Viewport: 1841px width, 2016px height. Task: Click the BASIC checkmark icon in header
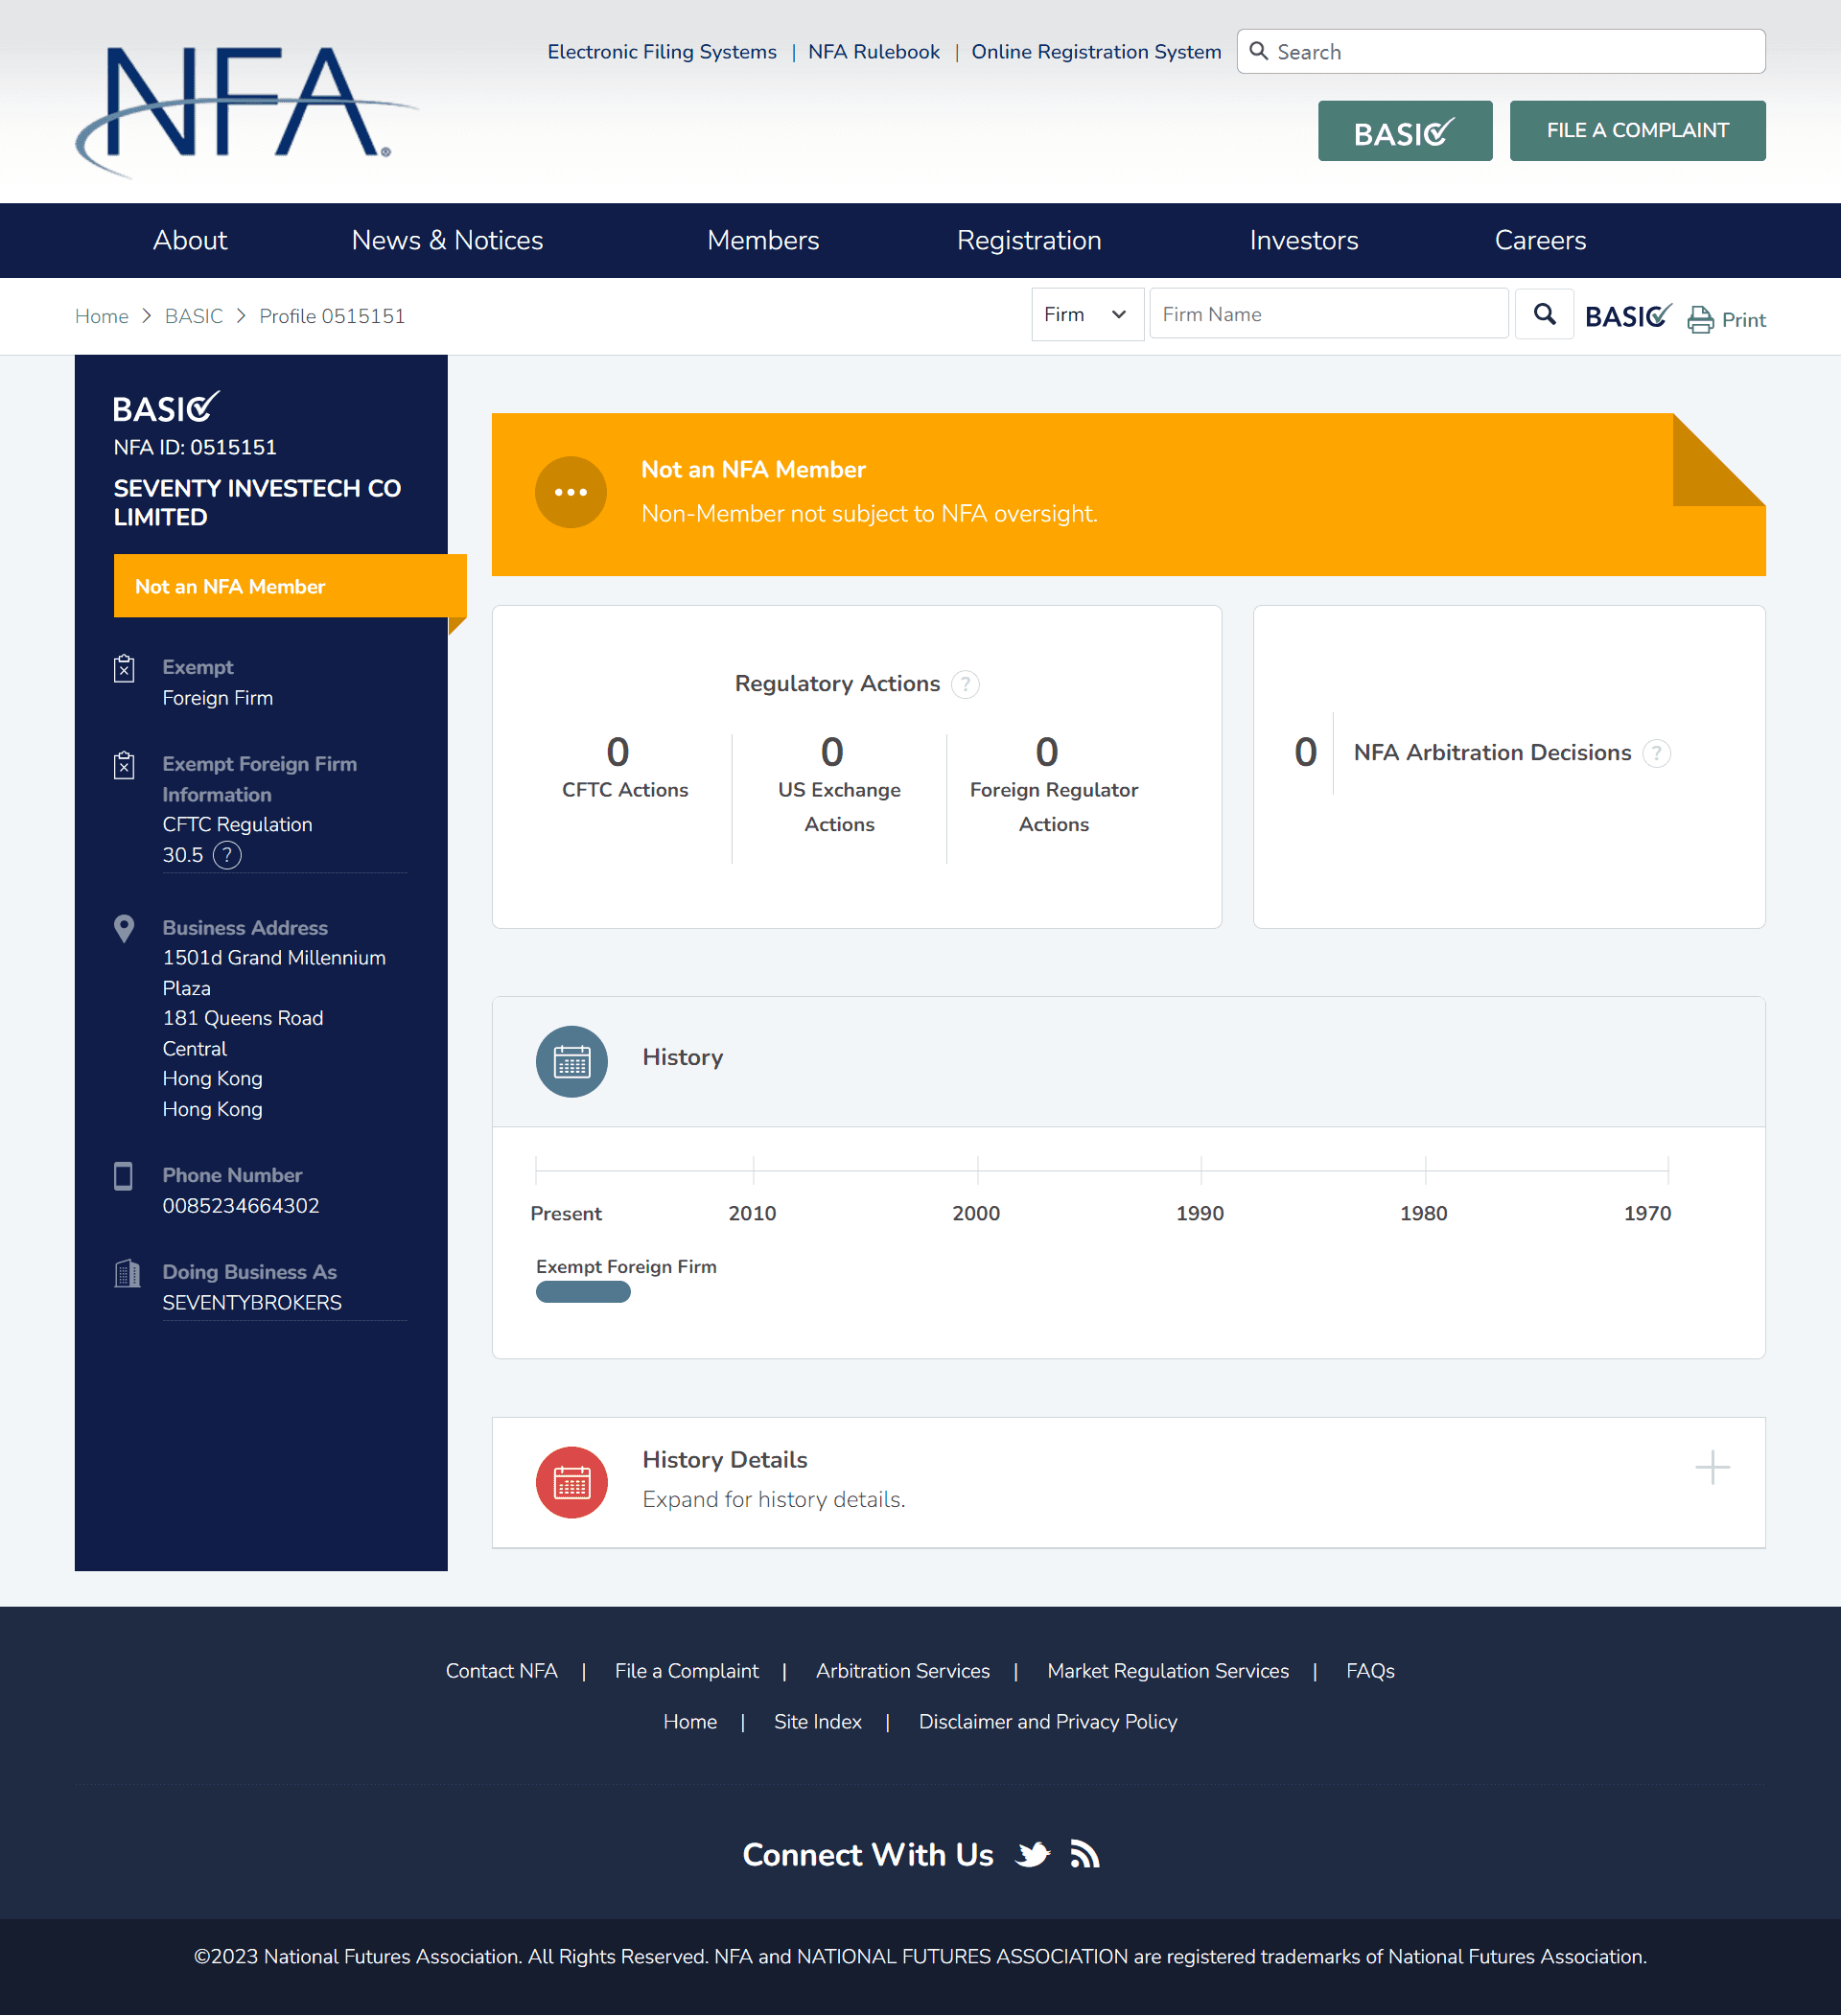(1406, 131)
